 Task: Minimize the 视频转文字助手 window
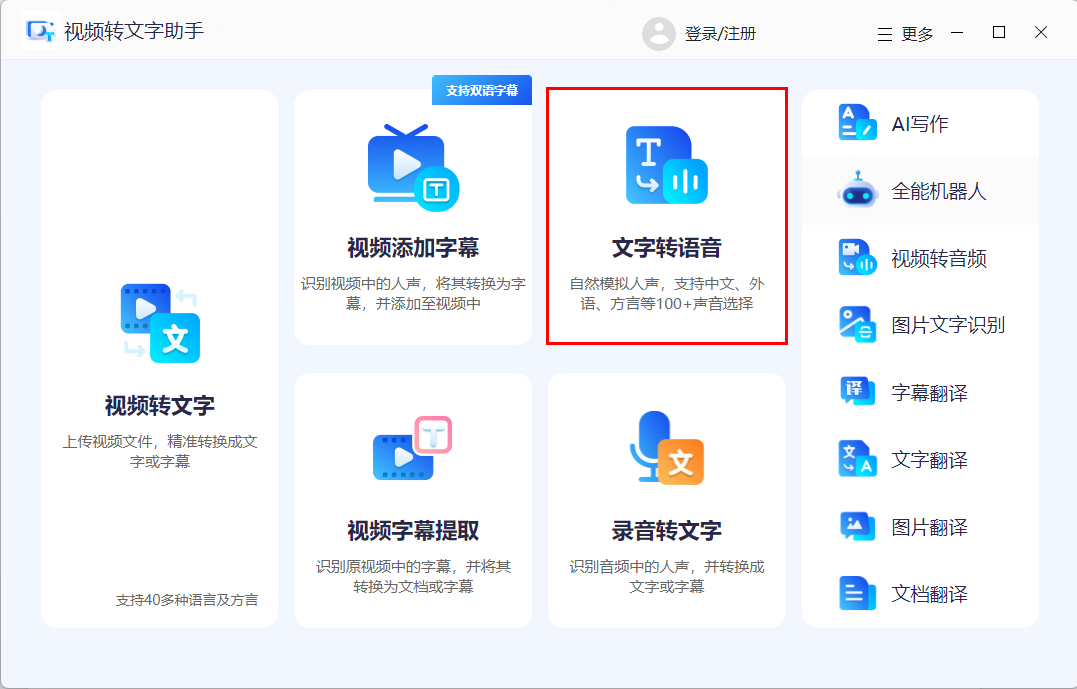click(x=957, y=32)
